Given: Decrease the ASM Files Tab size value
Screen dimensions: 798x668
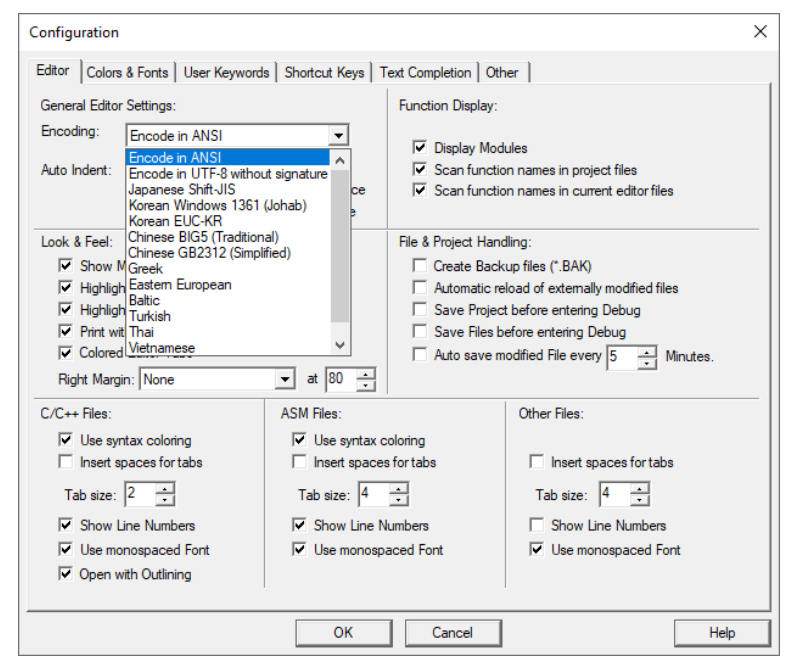Looking at the screenshot, I should 398,500.
